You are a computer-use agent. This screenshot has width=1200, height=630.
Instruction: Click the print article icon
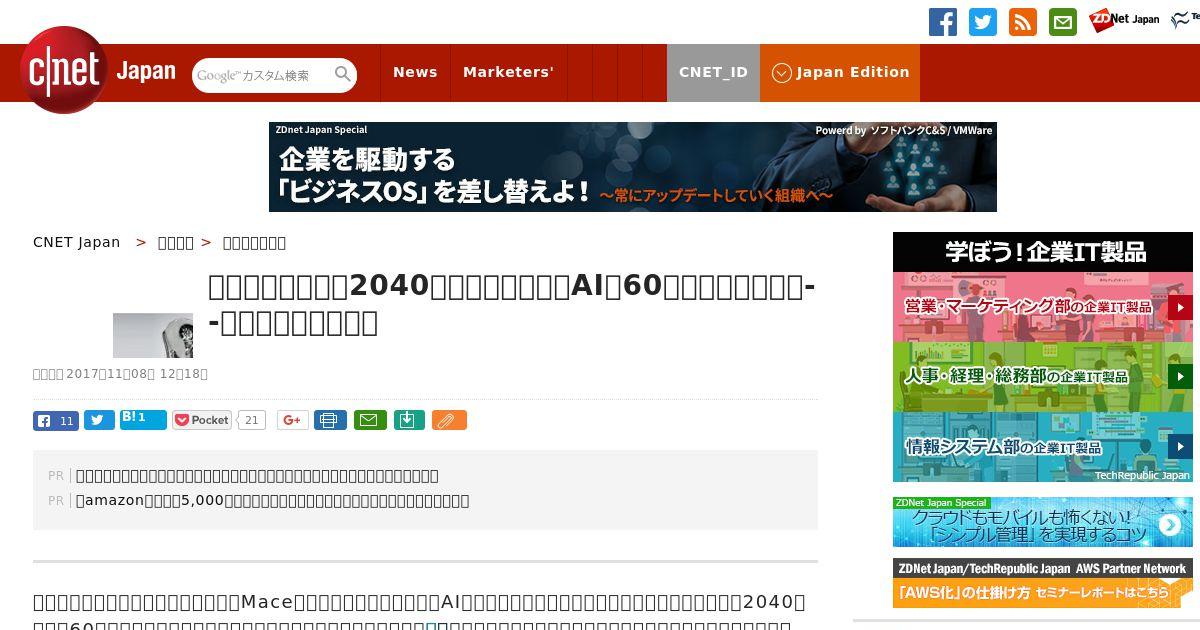click(x=330, y=420)
